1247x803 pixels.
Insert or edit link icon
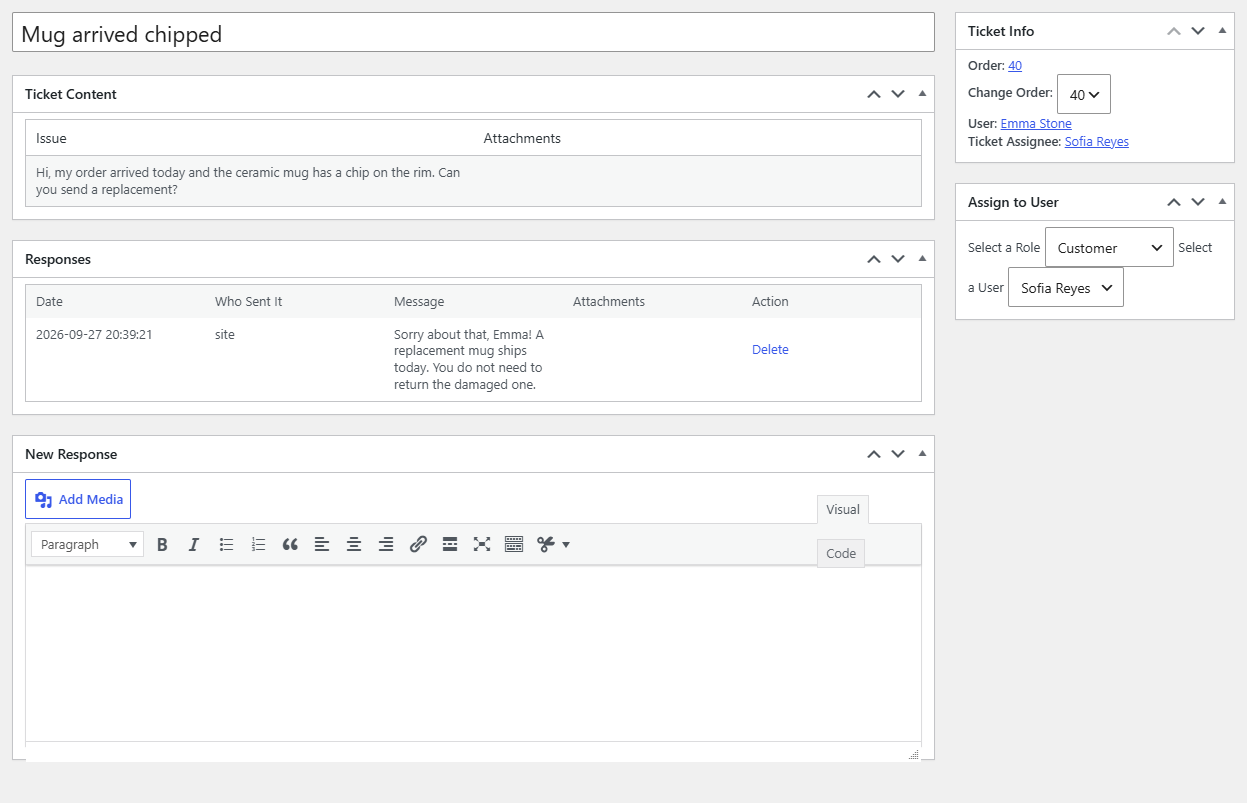tap(418, 544)
